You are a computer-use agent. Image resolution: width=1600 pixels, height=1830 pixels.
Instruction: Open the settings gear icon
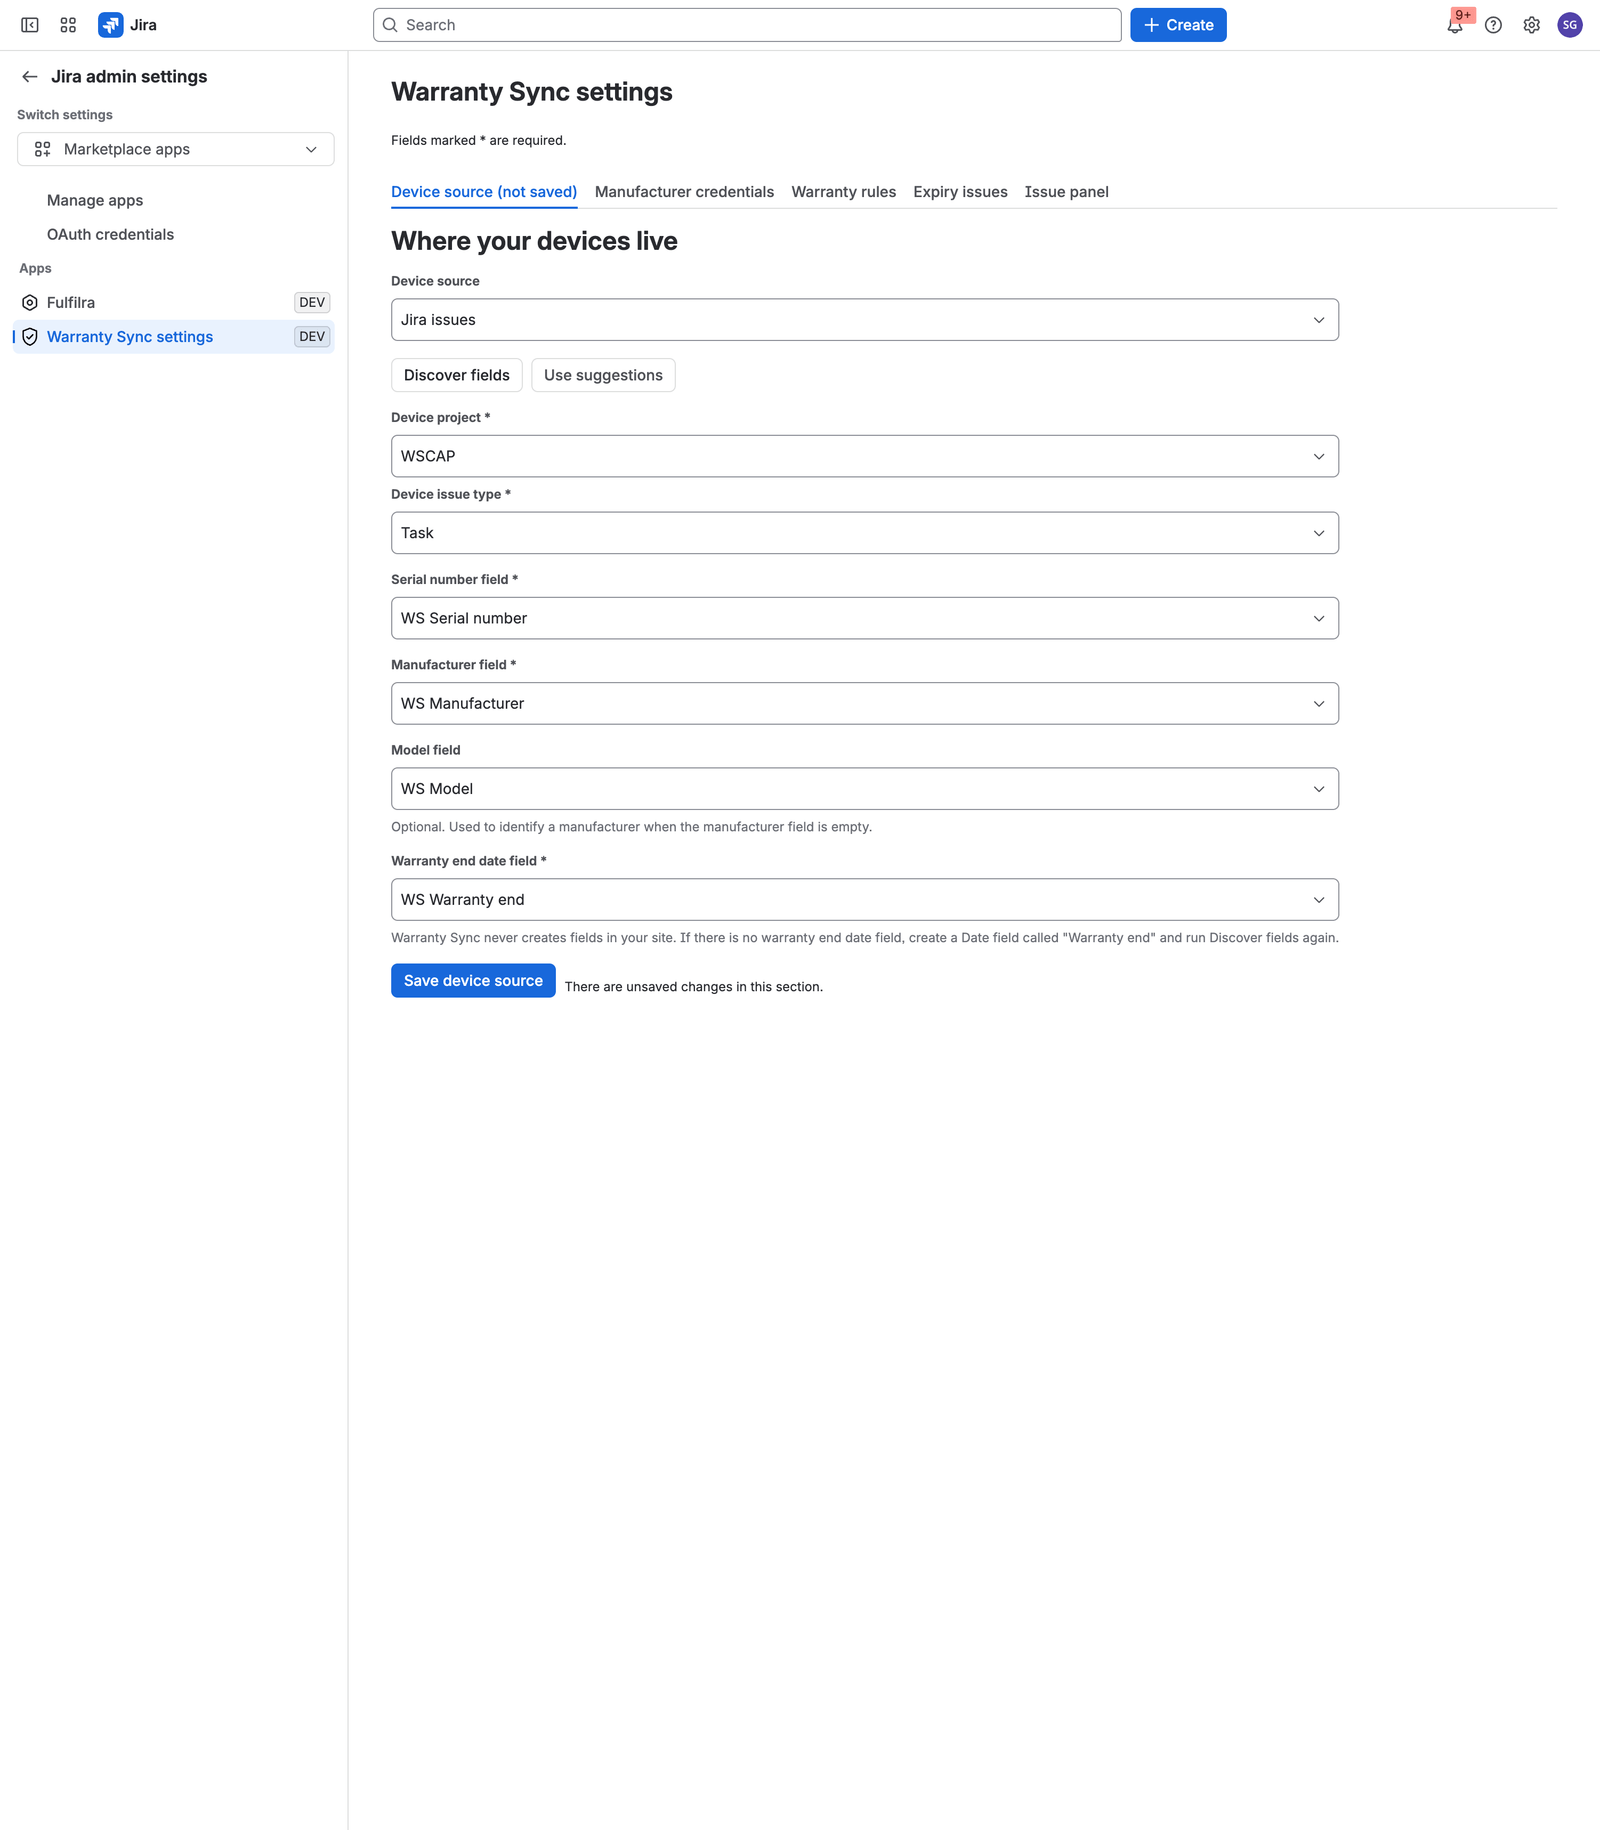1531,25
